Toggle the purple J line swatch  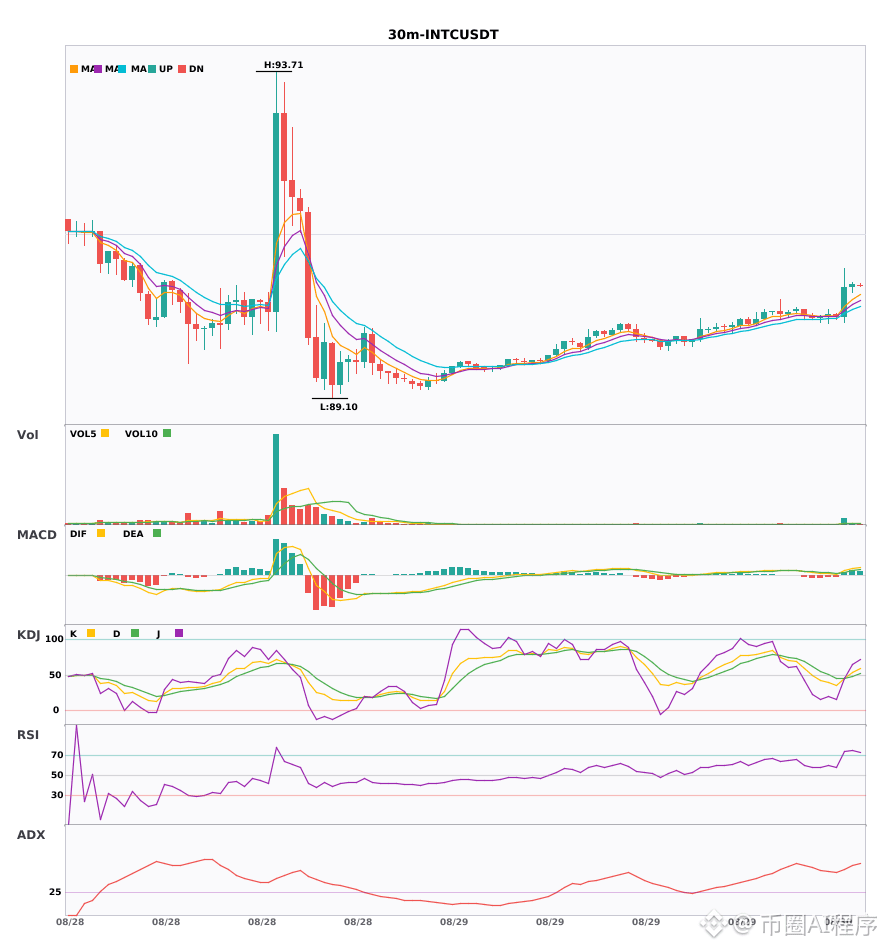coord(179,633)
